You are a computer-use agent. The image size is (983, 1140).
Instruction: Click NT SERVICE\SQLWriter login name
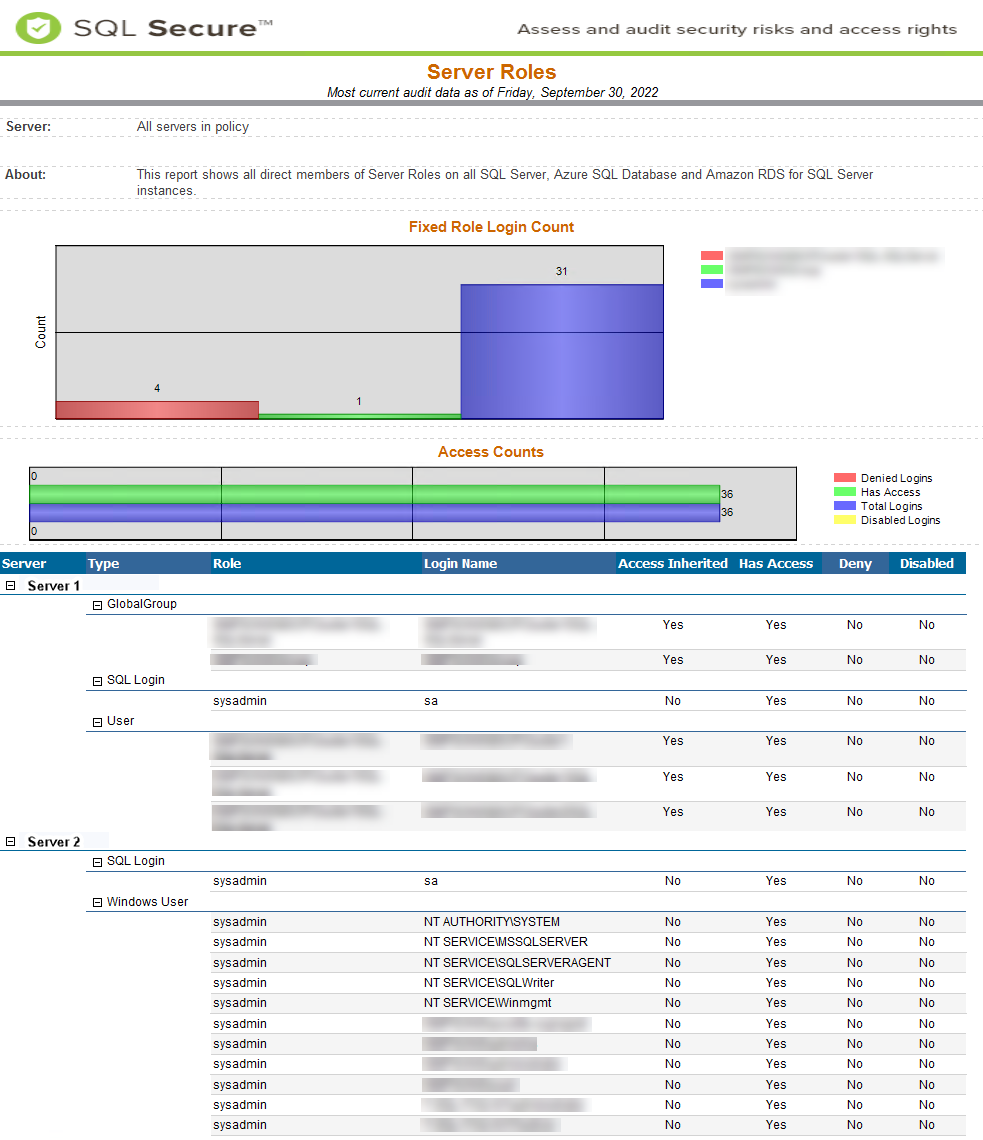coord(489,983)
